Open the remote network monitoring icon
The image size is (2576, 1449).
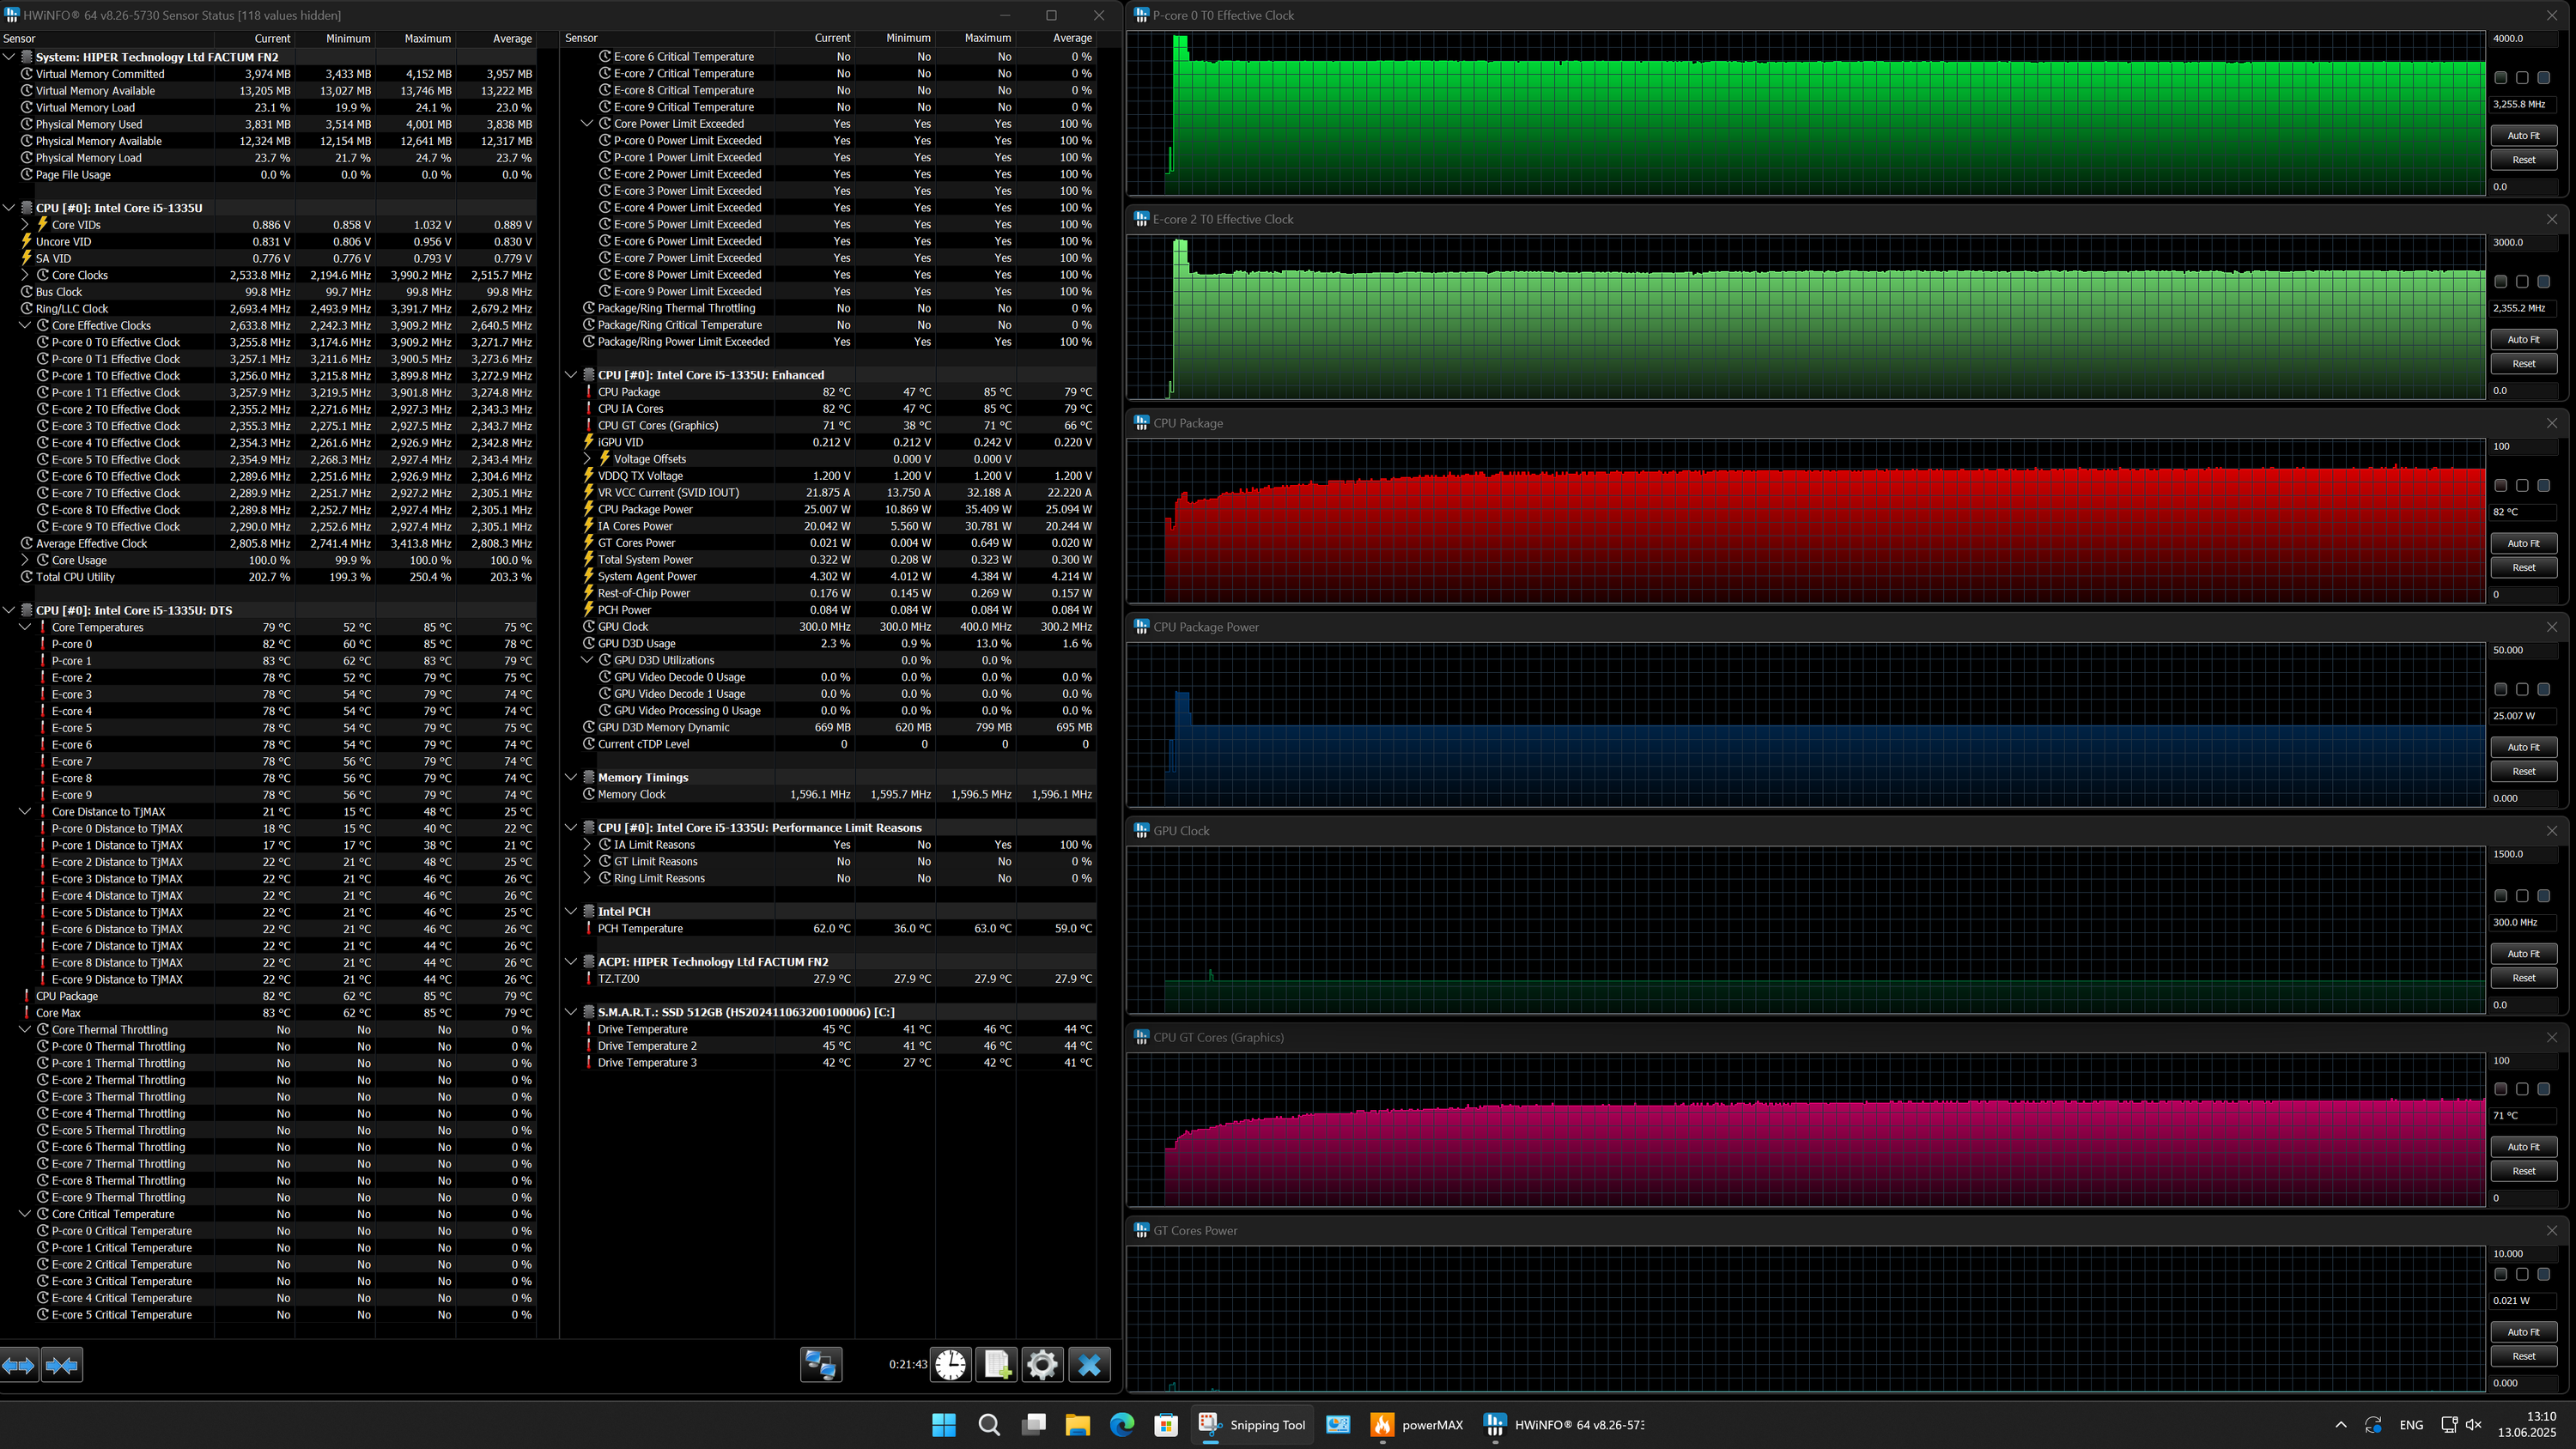[x=821, y=1365]
